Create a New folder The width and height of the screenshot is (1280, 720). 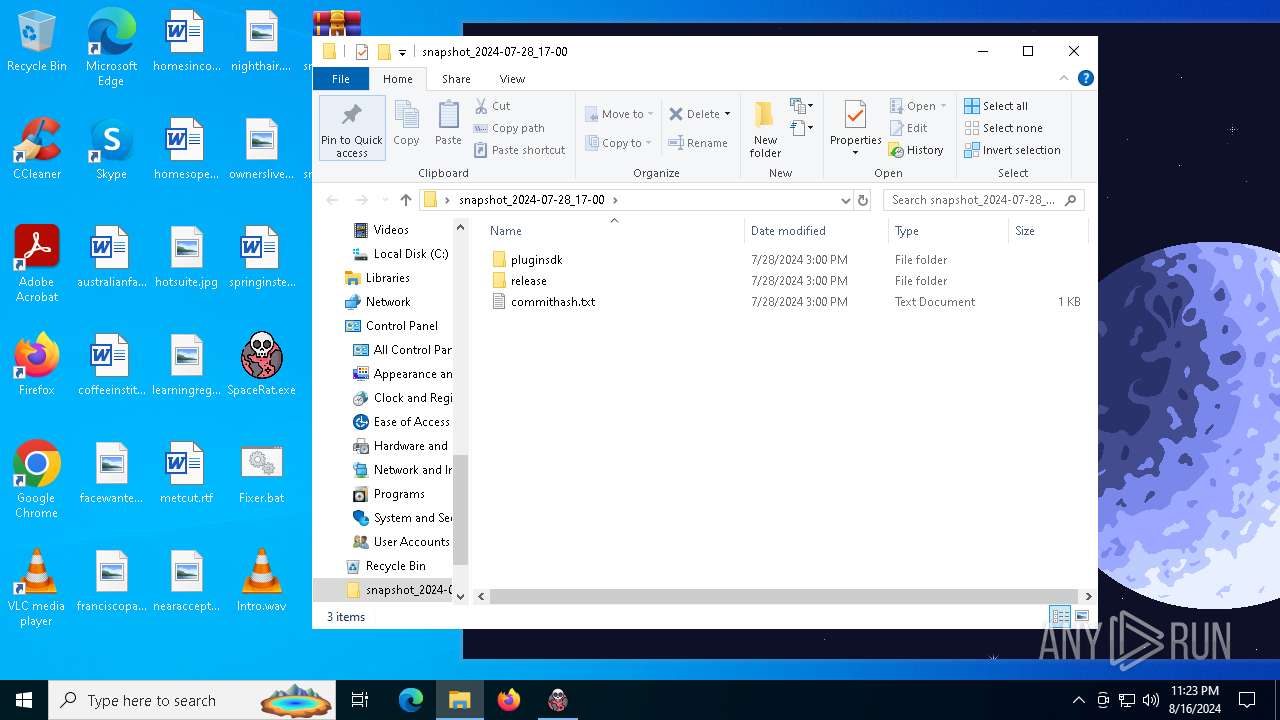[x=765, y=129]
